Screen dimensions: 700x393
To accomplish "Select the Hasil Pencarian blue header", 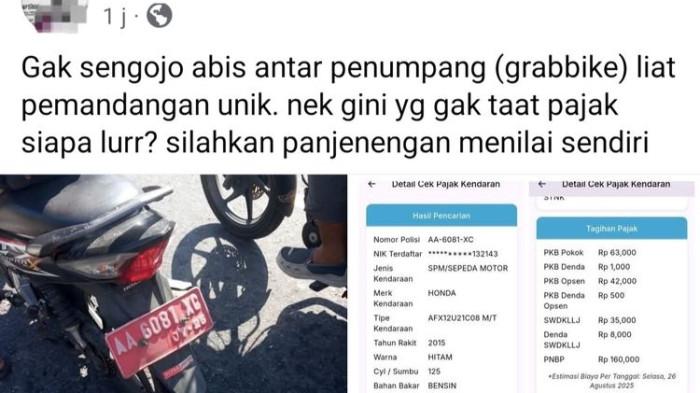I will click(441, 215).
